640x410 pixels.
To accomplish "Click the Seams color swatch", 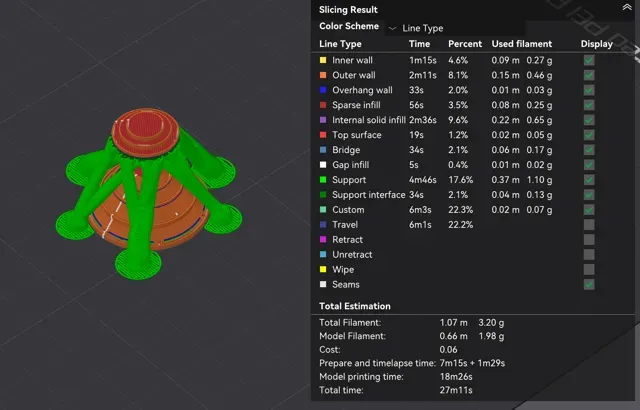I will tap(323, 285).
